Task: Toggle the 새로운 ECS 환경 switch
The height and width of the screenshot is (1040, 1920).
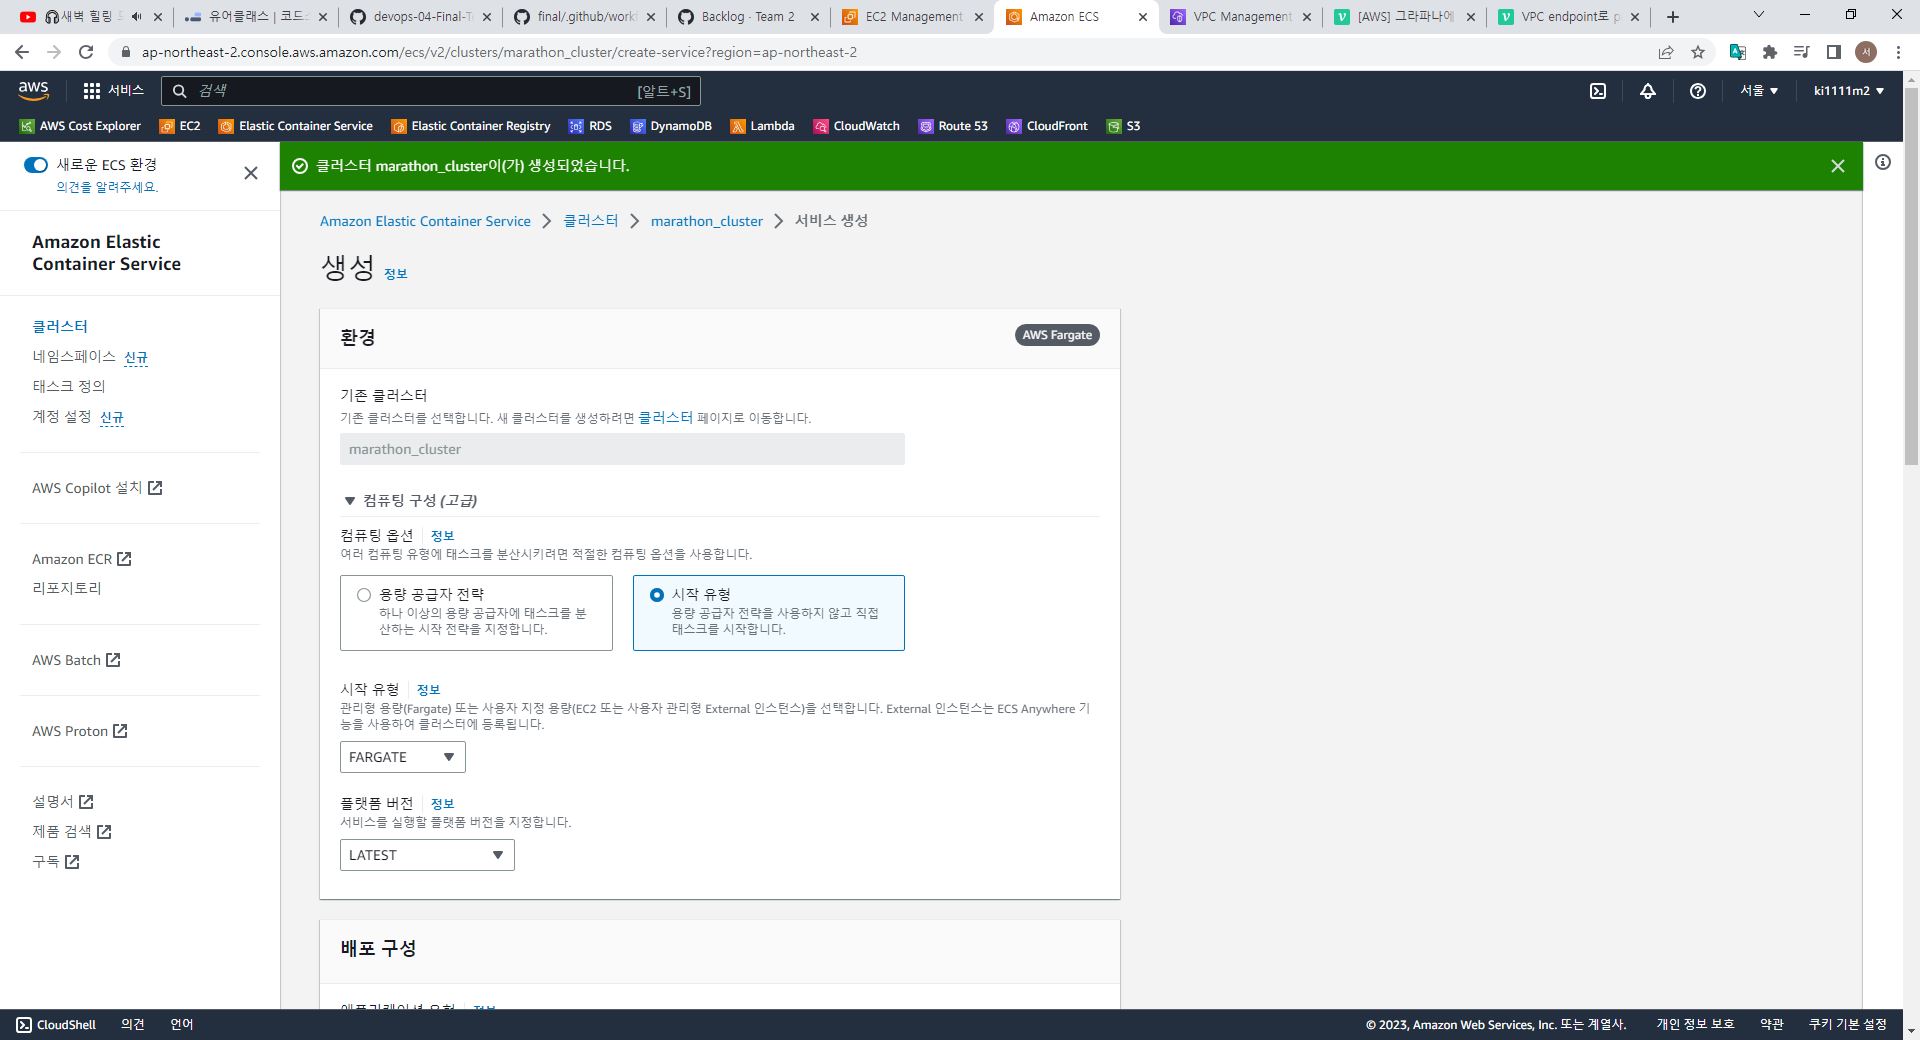Action: click(36, 165)
